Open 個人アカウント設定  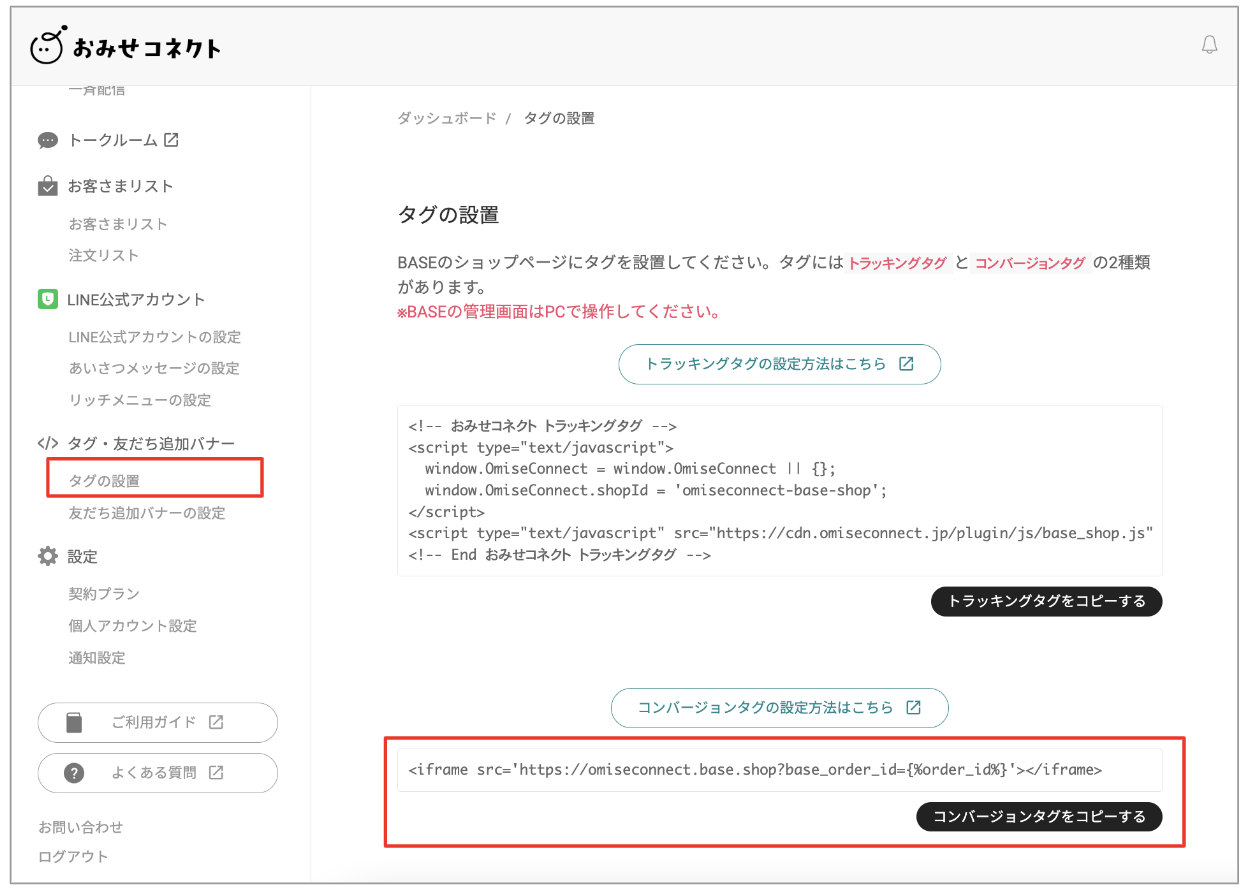point(133,626)
